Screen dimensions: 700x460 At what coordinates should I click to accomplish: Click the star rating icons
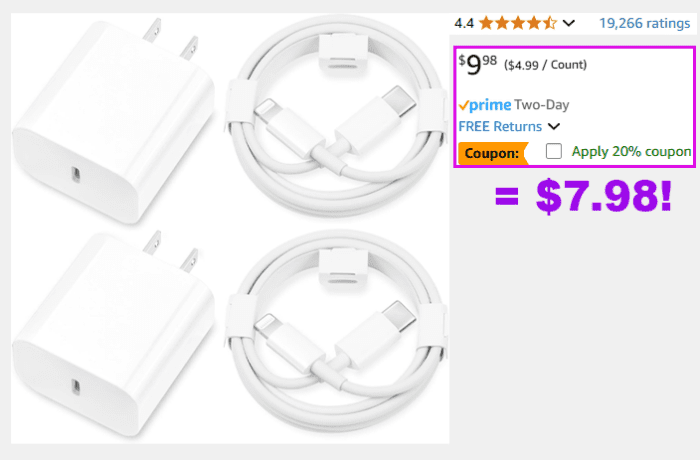pyautogui.click(x=517, y=22)
